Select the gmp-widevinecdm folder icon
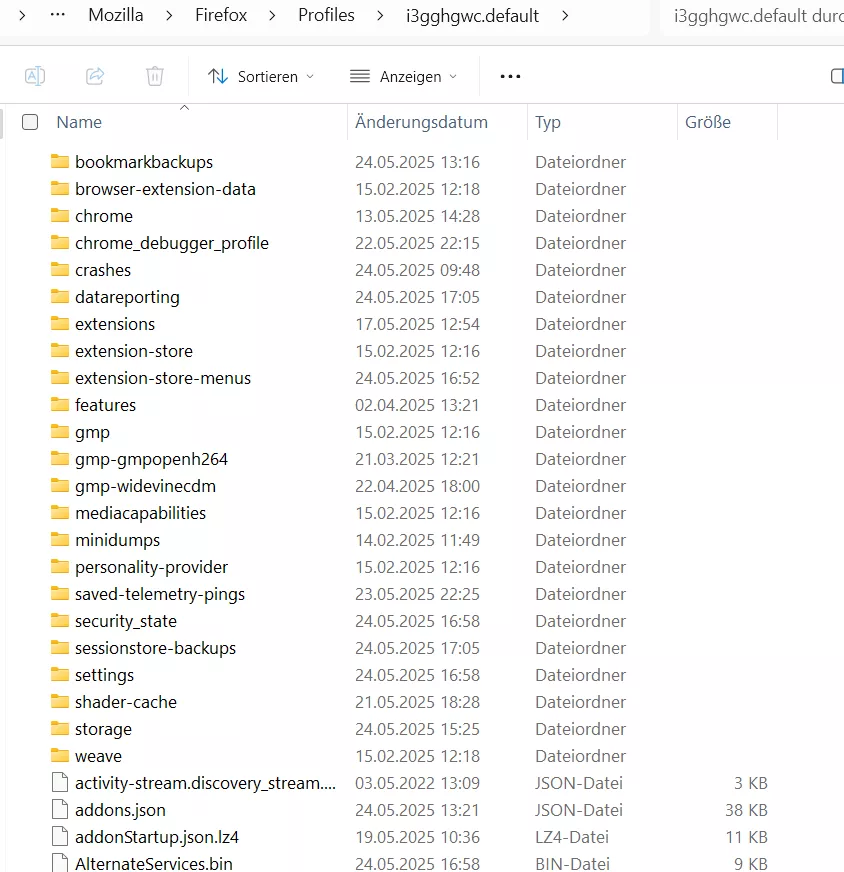This screenshot has height=872, width=844. (x=59, y=485)
